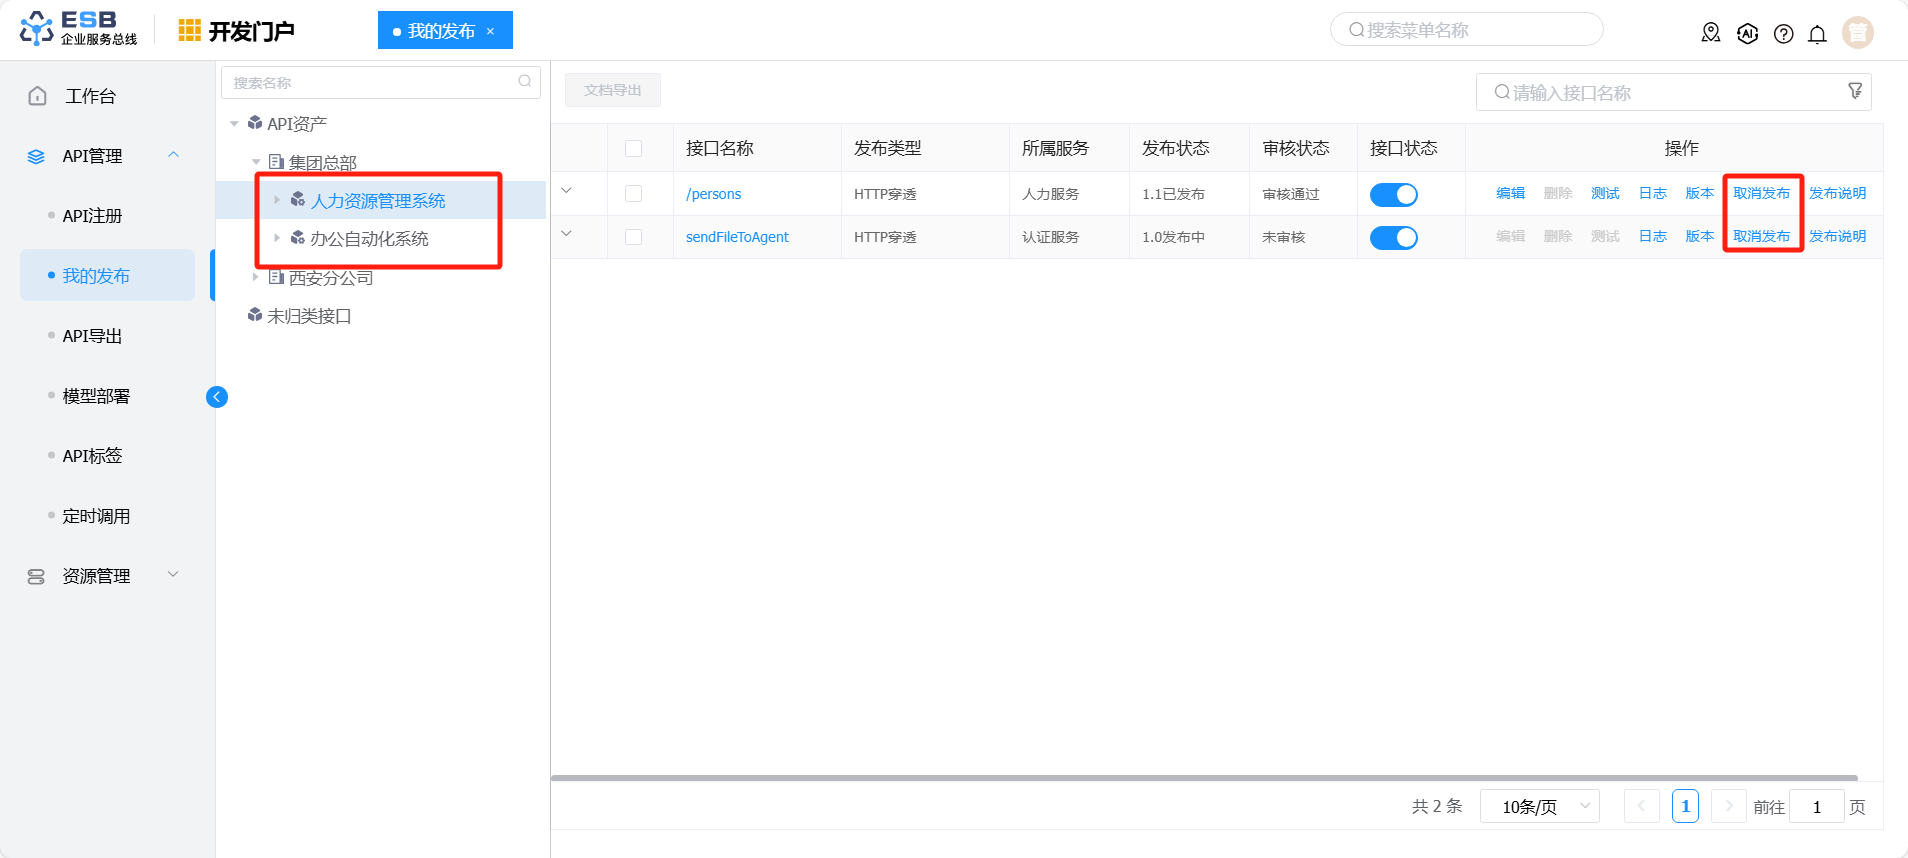Open the notifications bell
The image size is (1908, 858).
[1817, 34]
